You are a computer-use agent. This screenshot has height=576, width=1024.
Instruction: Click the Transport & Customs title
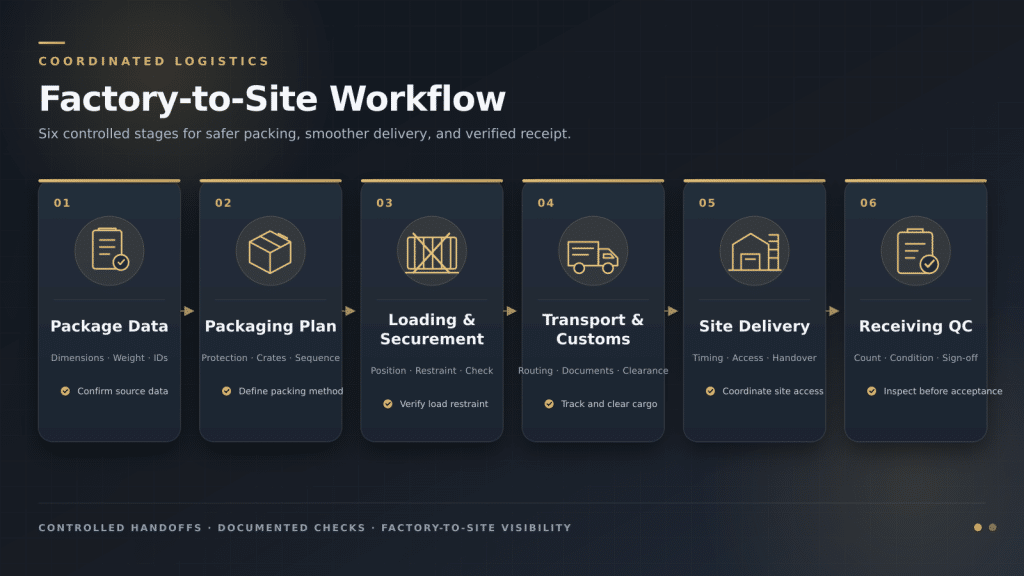click(593, 329)
